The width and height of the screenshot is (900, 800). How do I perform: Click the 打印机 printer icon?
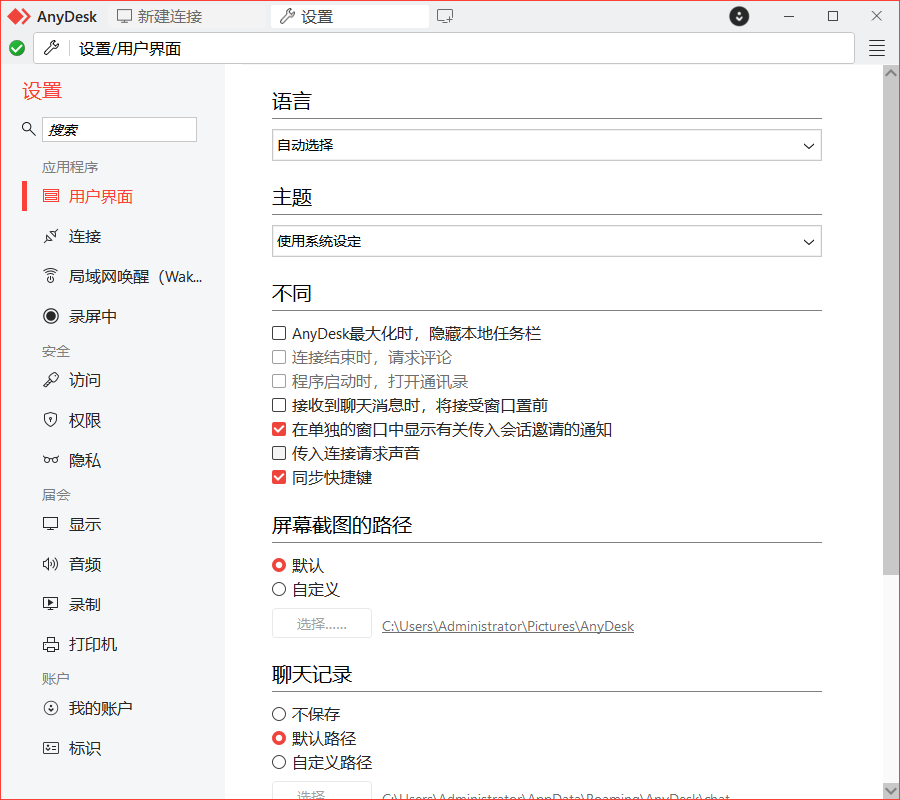[51, 644]
